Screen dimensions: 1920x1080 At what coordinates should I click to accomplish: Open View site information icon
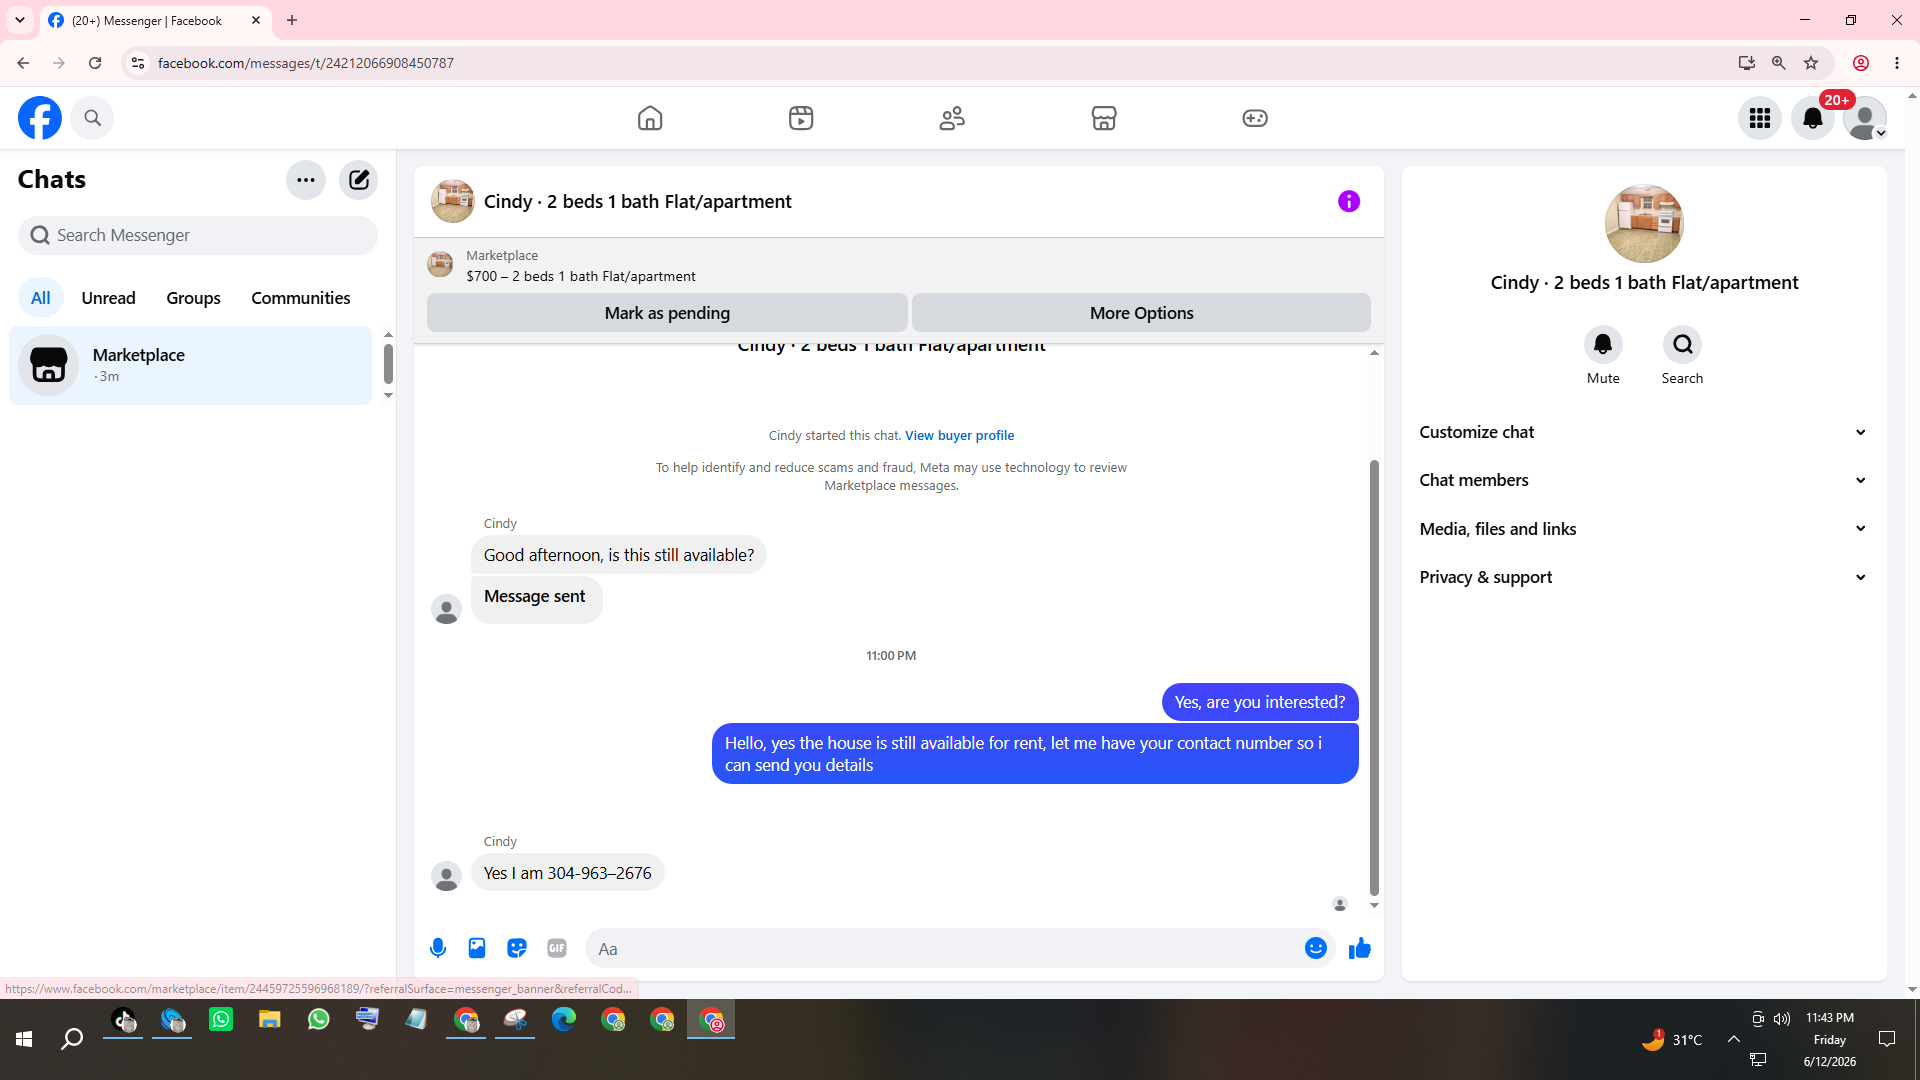point(138,63)
